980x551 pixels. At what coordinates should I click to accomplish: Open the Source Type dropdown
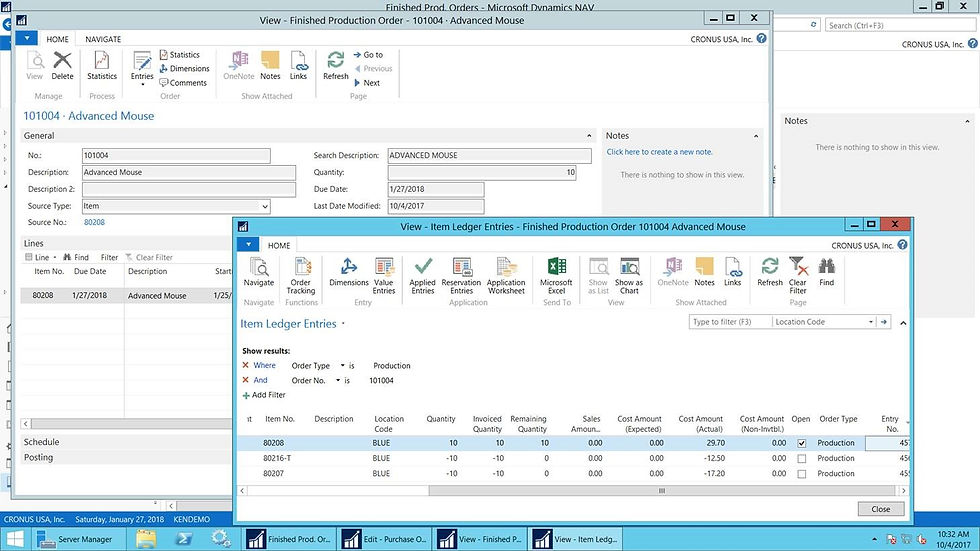pos(265,206)
